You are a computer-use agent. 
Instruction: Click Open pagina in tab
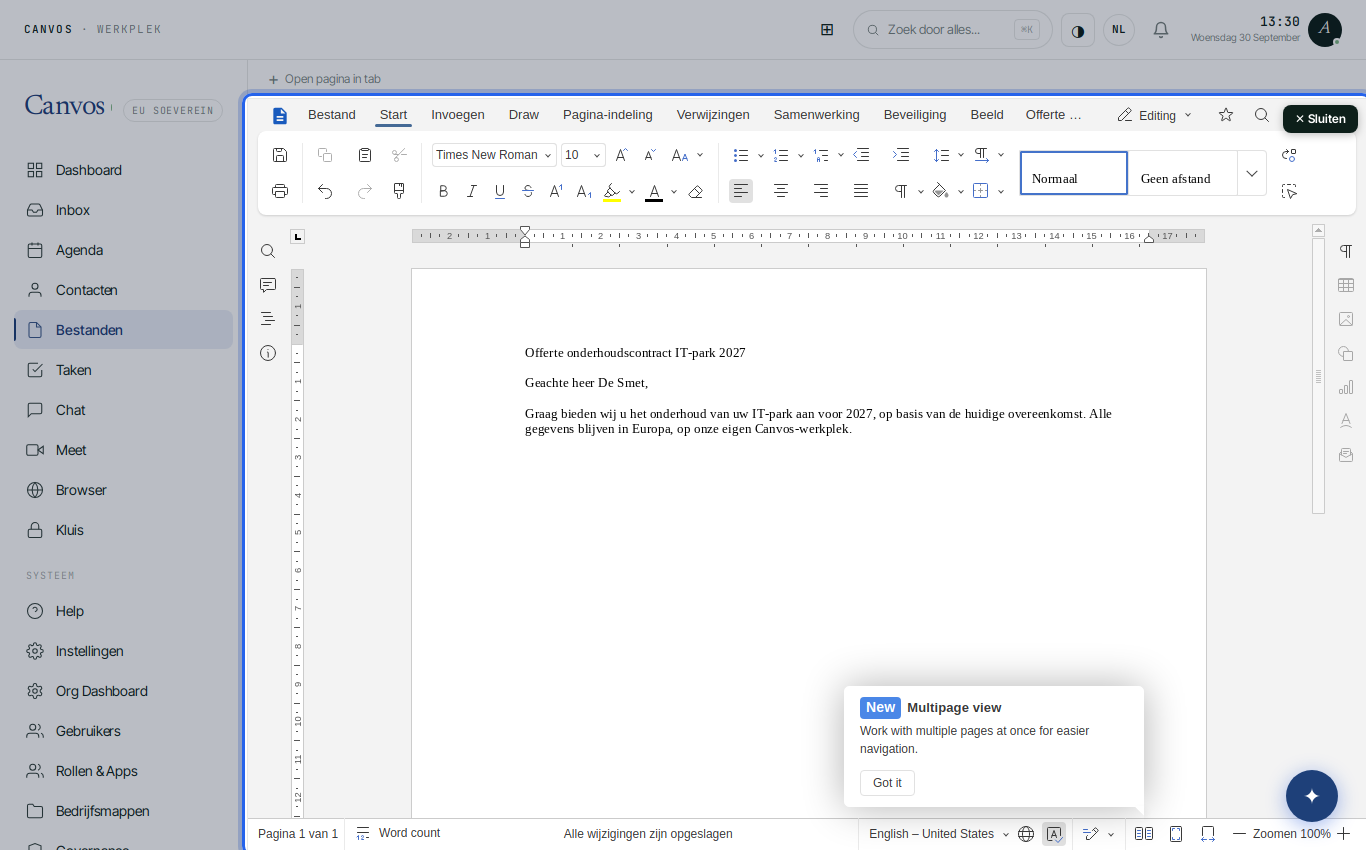point(324,79)
